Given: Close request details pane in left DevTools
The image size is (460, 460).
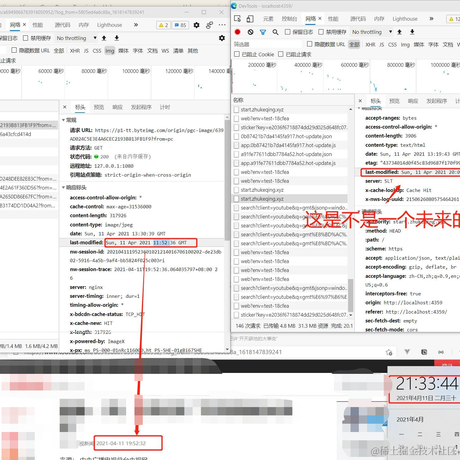Looking at the screenshot, I should (65, 107).
